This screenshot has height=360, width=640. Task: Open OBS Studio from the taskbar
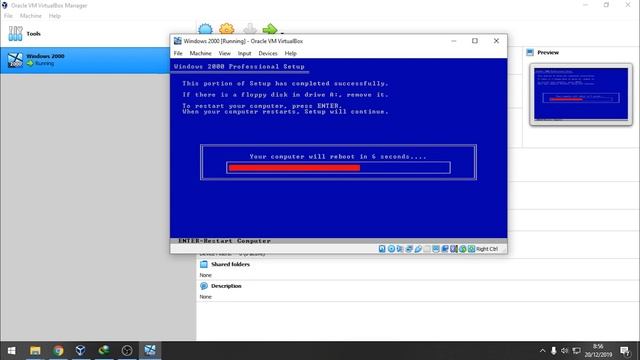click(x=127, y=351)
